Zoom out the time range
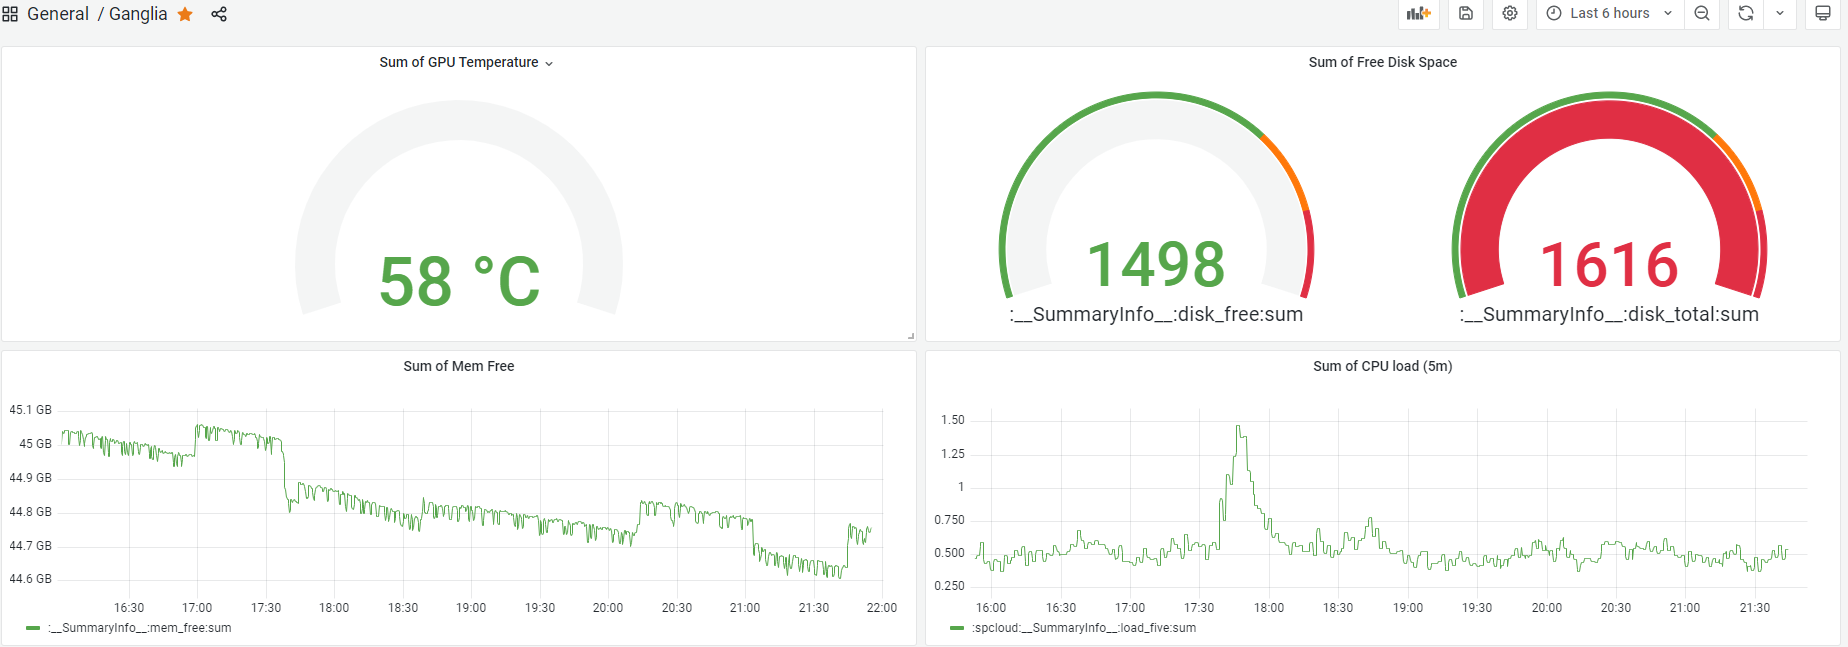The height and width of the screenshot is (647, 1848). click(x=1702, y=13)
